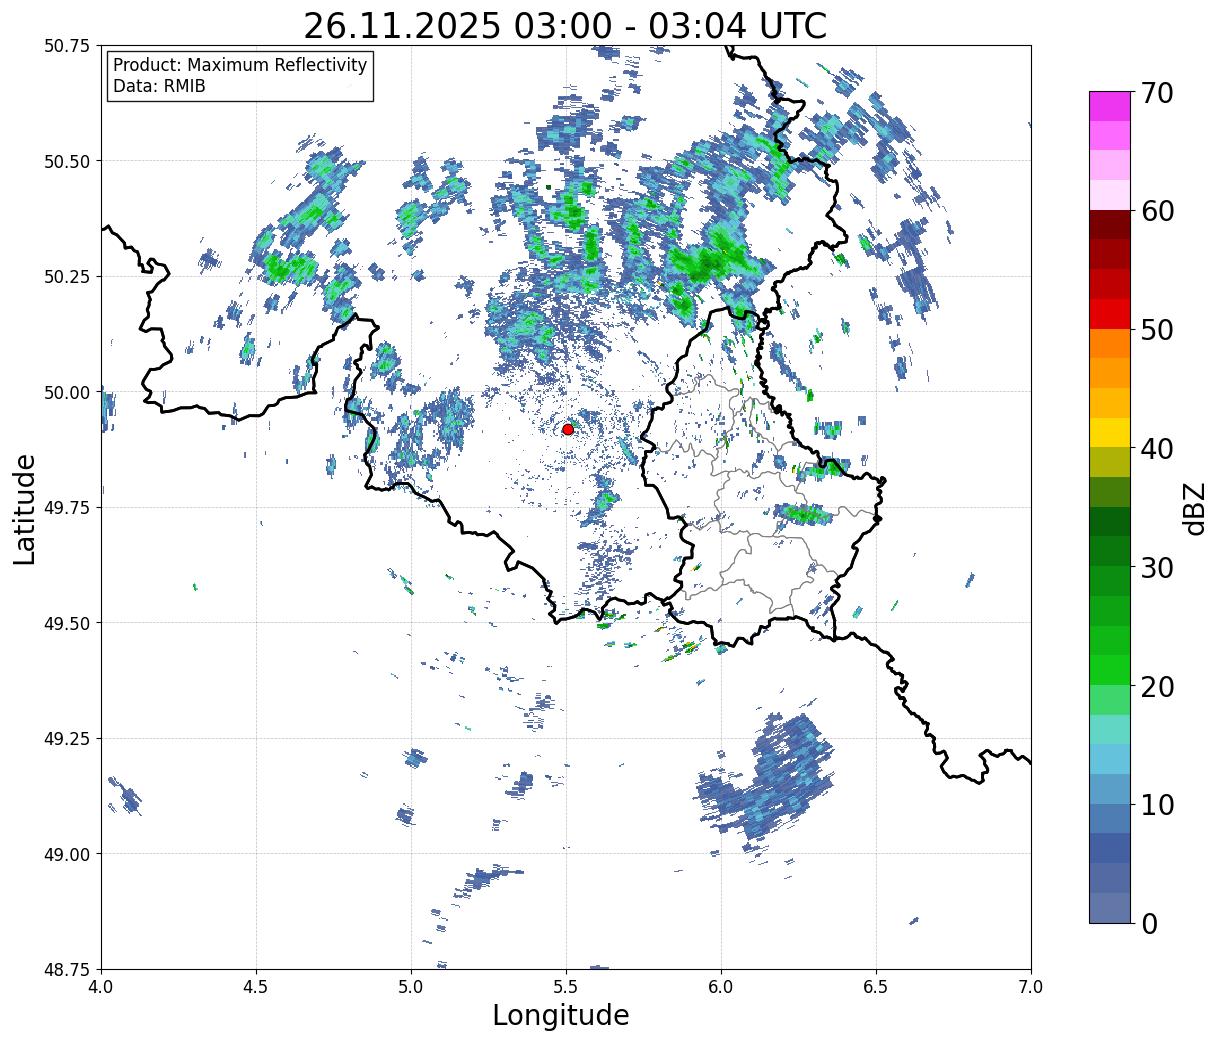
Task: Click the large blue echo blob near 49.15 latitude
Action: [x=766, y=777]
